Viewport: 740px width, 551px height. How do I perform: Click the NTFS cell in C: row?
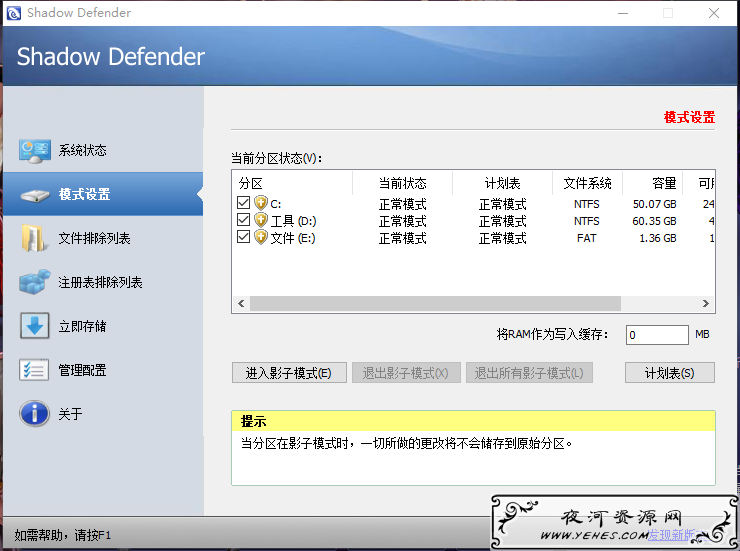point(587,204)
